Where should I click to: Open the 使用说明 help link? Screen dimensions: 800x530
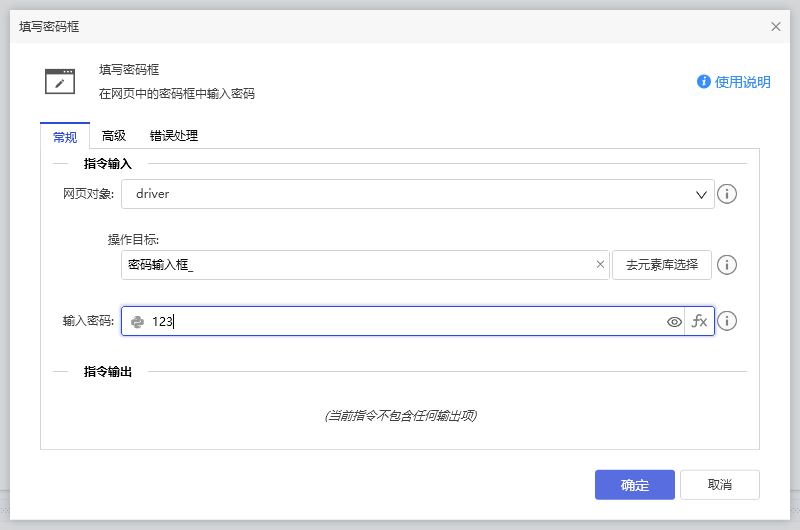click(x=742, y=82)
